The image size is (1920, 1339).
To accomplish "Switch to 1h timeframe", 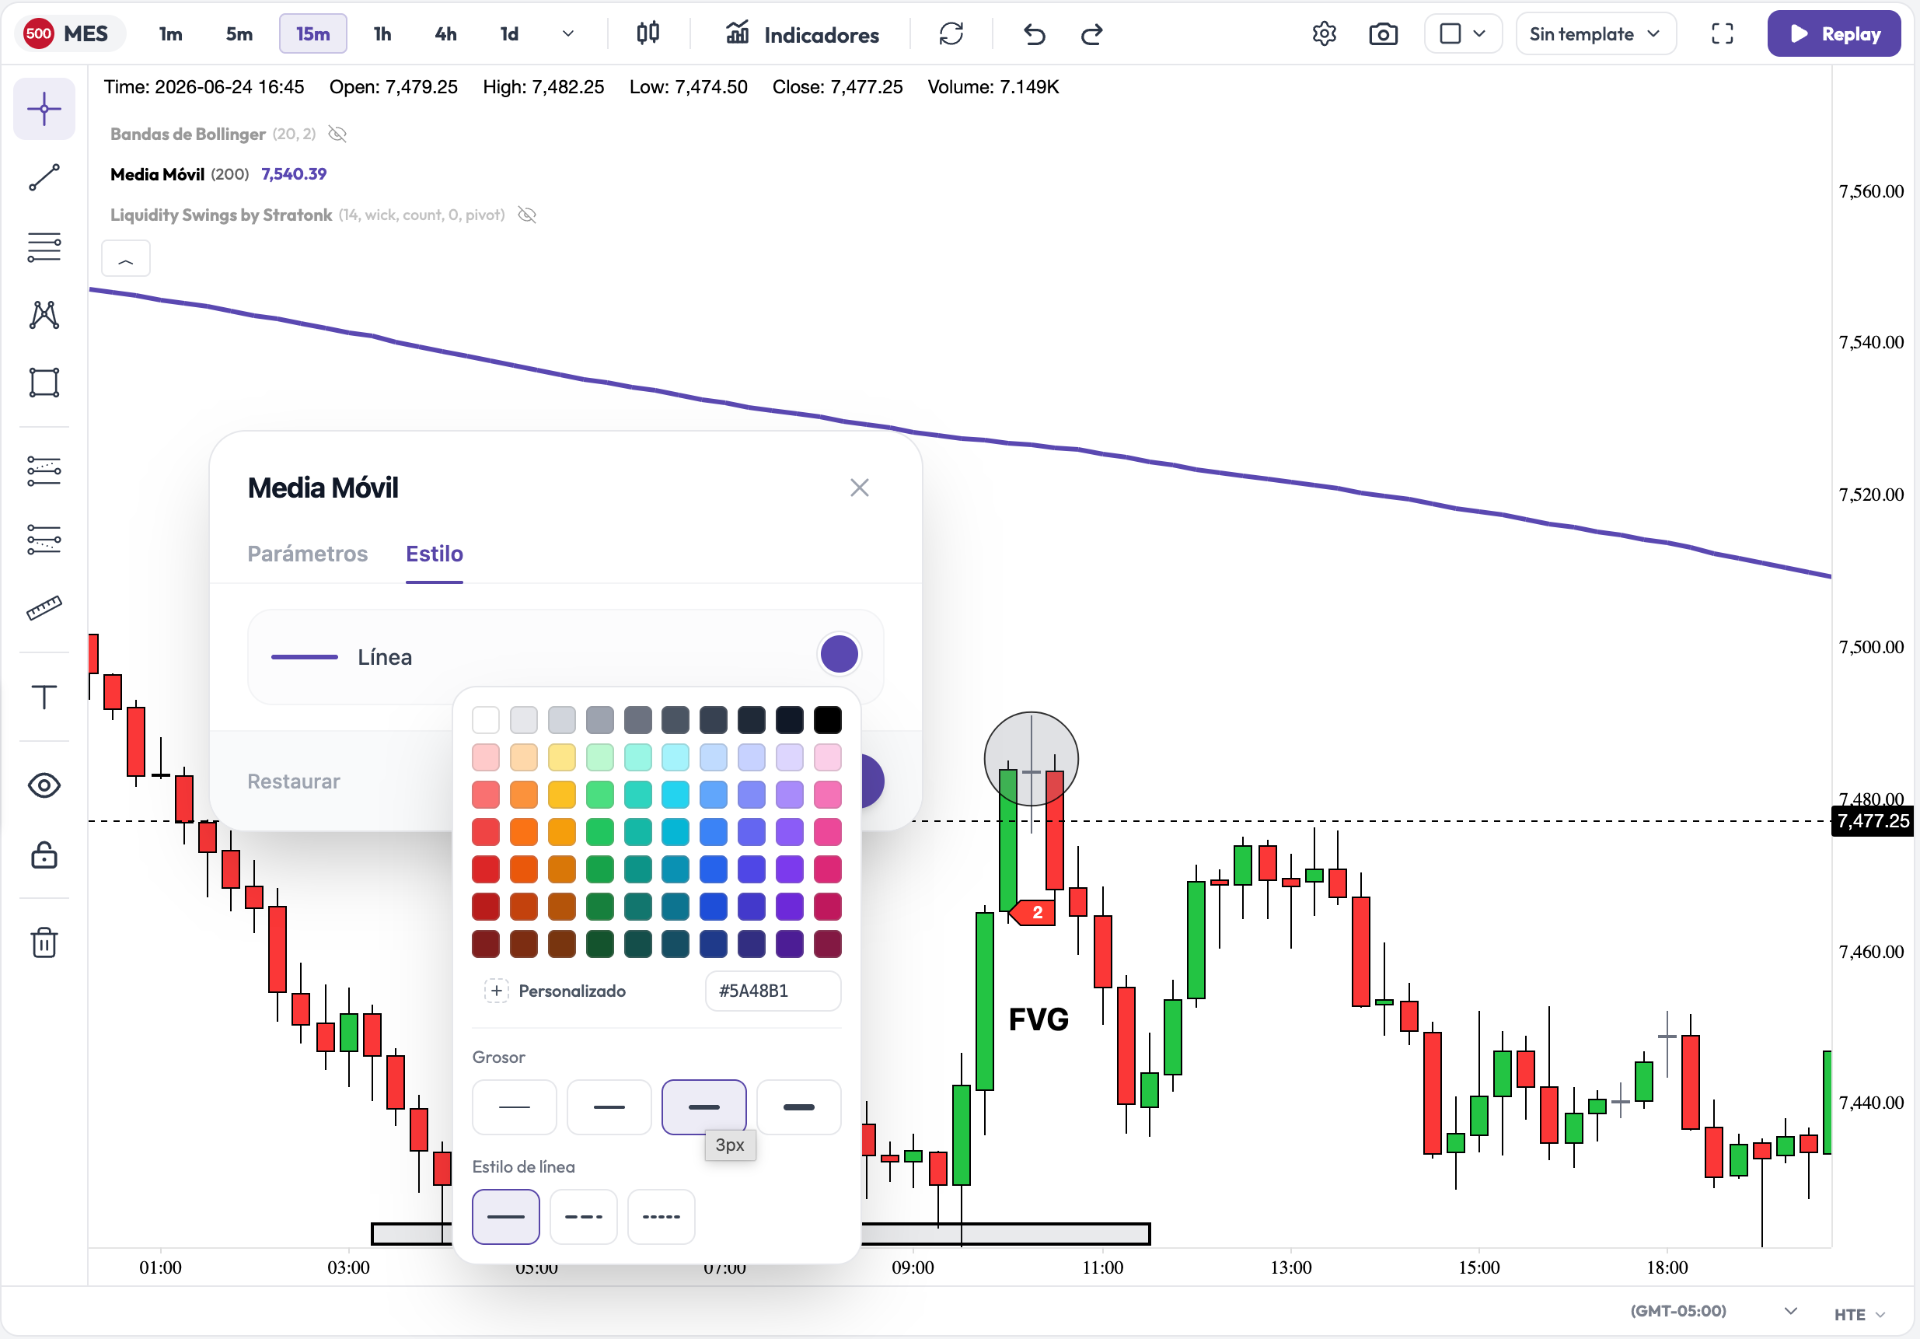I will click(x=383, y=34).
